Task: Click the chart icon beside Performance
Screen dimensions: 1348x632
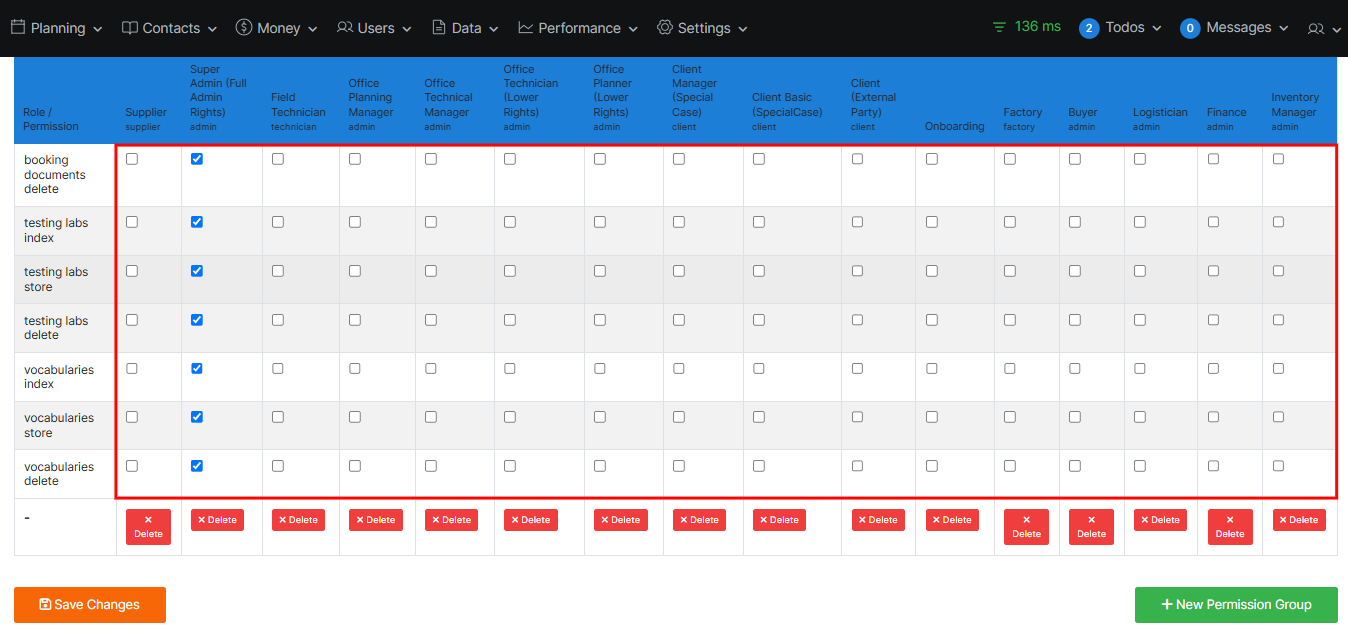Action: coord(526,28)
